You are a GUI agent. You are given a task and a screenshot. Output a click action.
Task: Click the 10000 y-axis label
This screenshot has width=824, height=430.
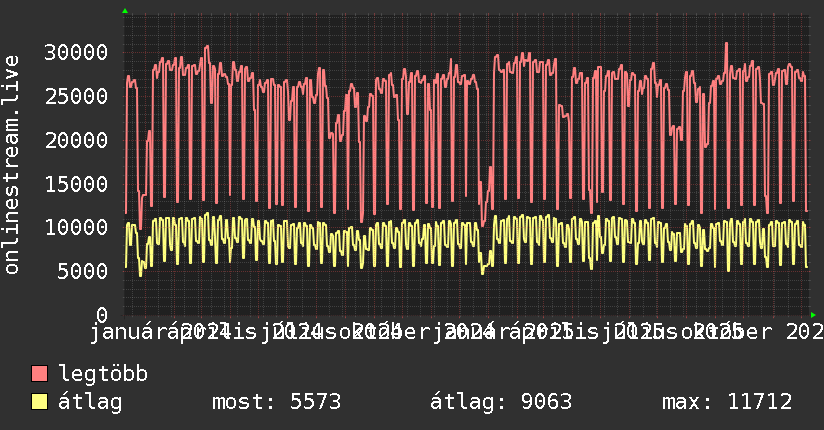pos(76,228)
